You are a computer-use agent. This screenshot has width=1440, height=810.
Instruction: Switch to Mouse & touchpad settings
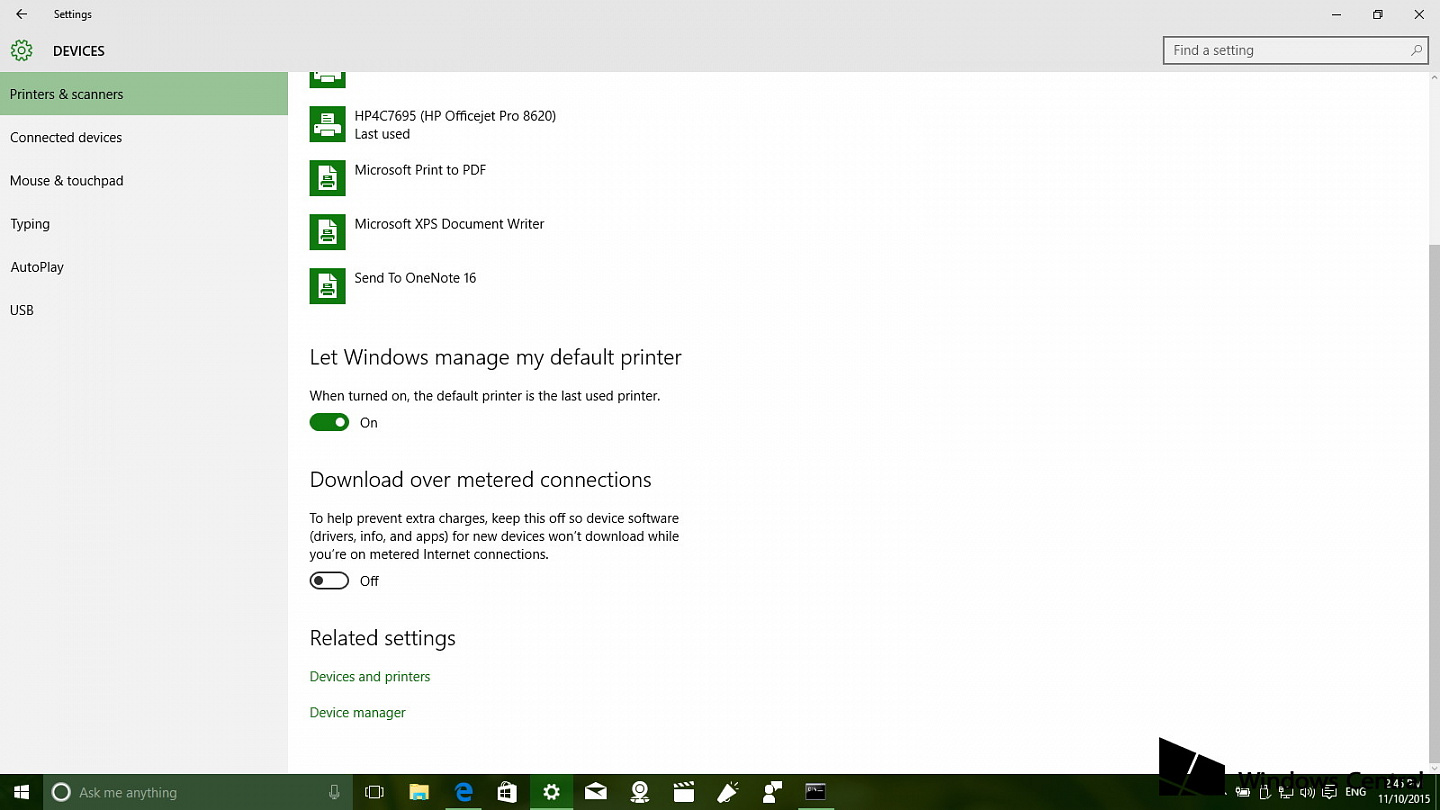[x=144, y=180]
